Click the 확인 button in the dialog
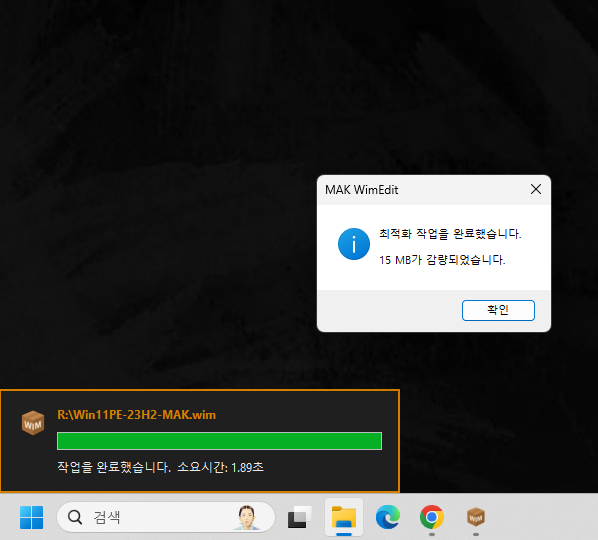The height and width of the screenshot is (540, 598). [498, 310]
